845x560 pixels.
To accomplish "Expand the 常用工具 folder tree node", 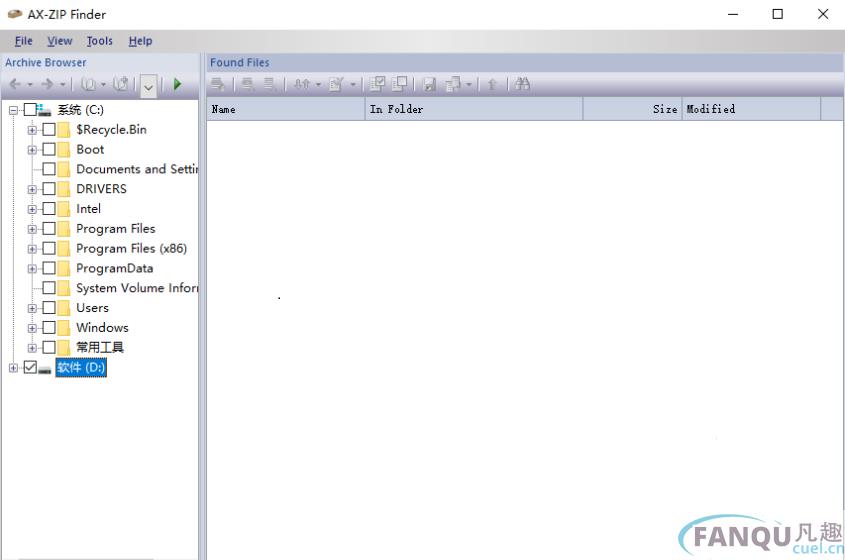I will click(32, 348).
